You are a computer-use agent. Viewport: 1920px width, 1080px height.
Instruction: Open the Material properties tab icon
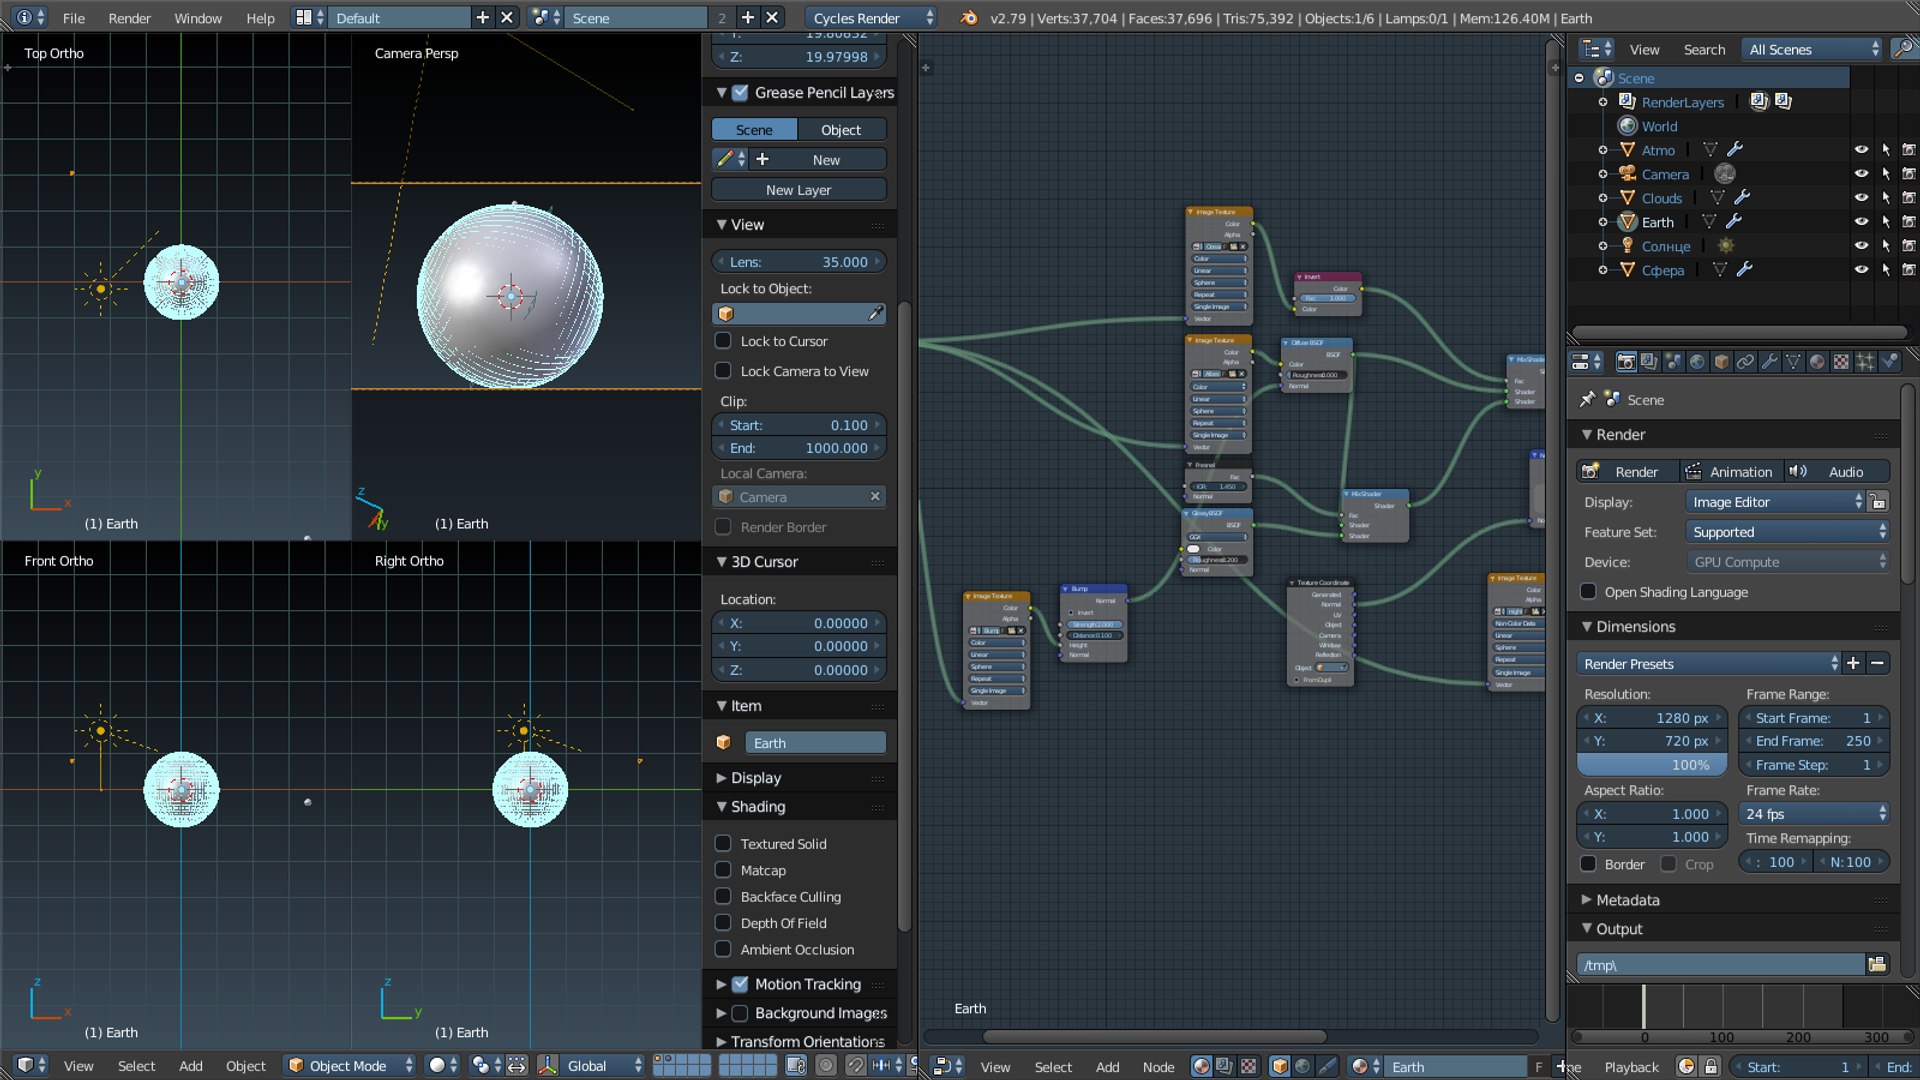[1817, 362]
